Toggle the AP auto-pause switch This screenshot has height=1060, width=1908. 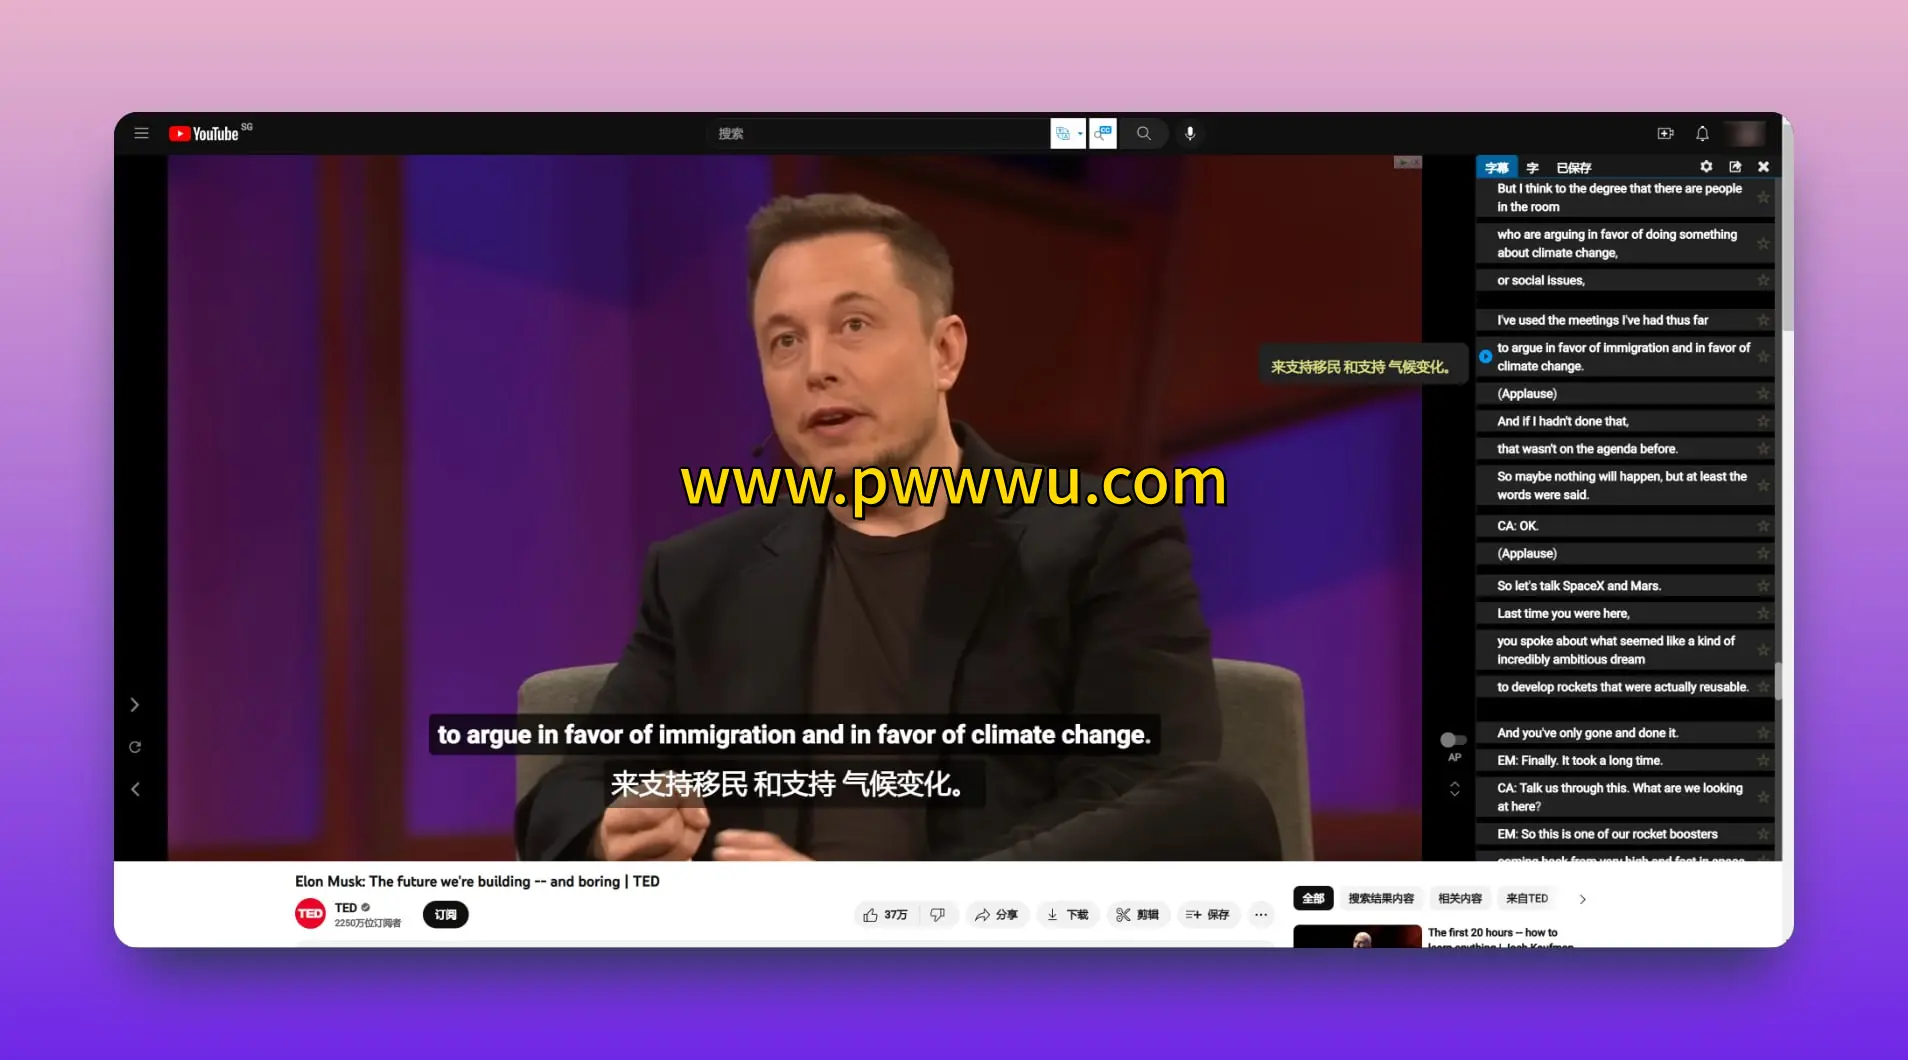[1453, 740]
